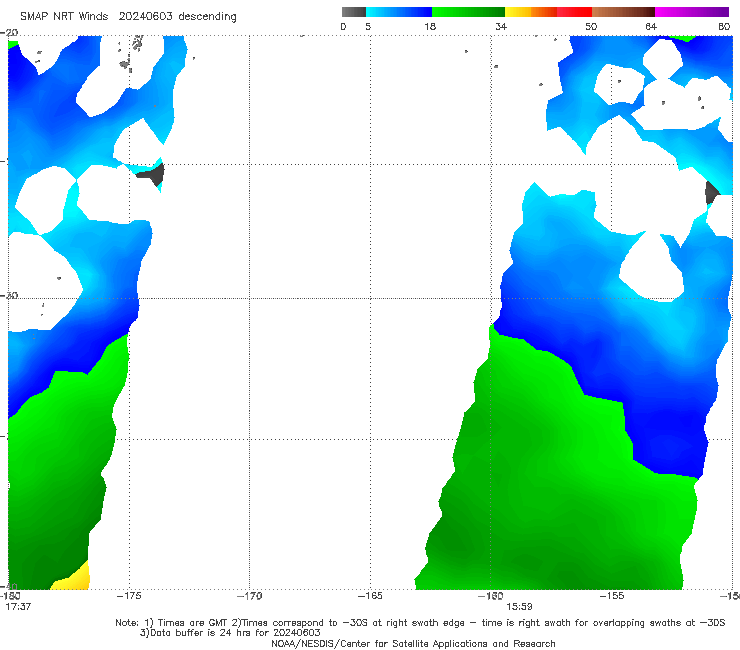Click the color bar label '18'

tap(429, 26)
